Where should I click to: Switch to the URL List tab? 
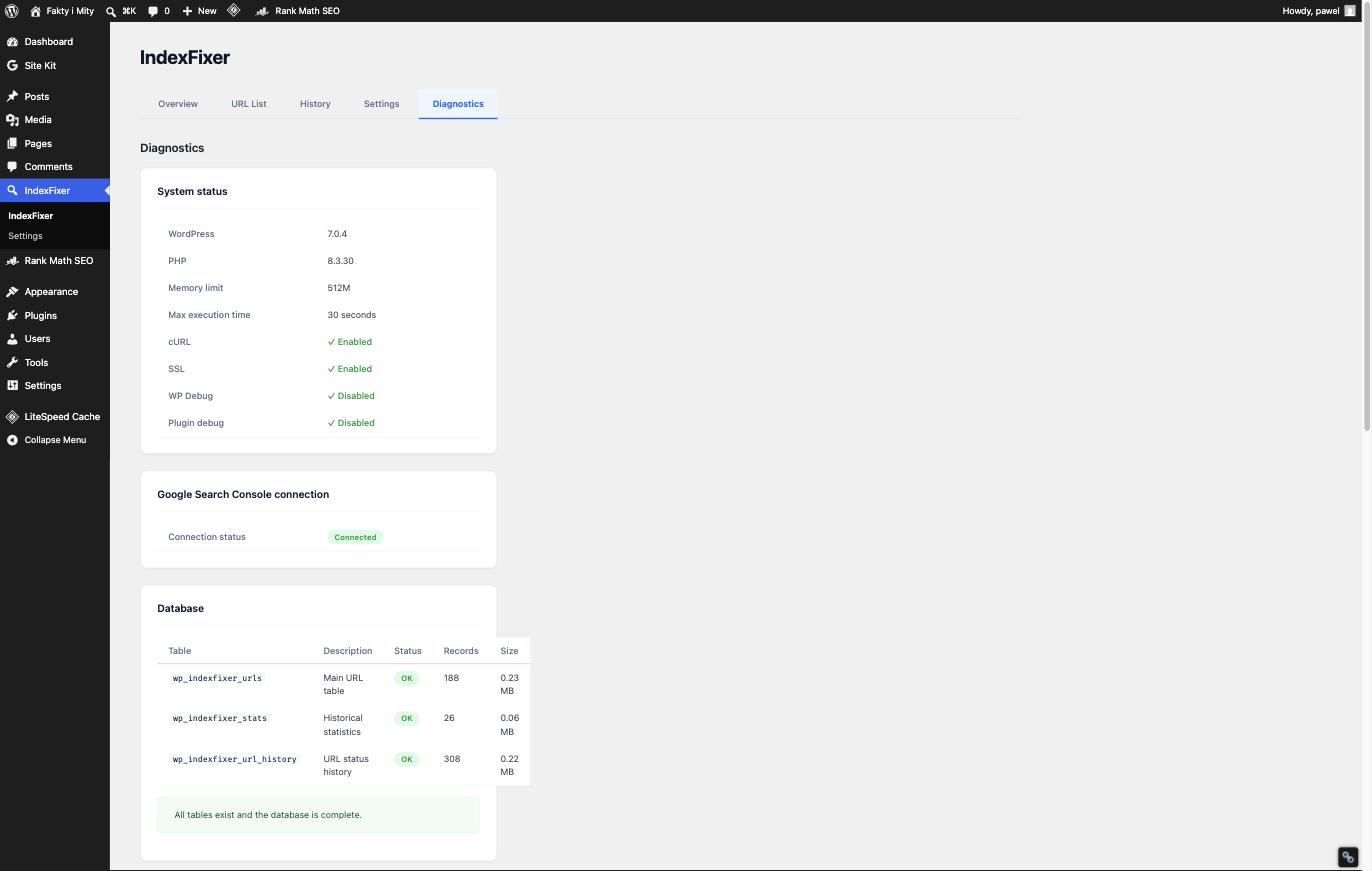coord(249,104)
